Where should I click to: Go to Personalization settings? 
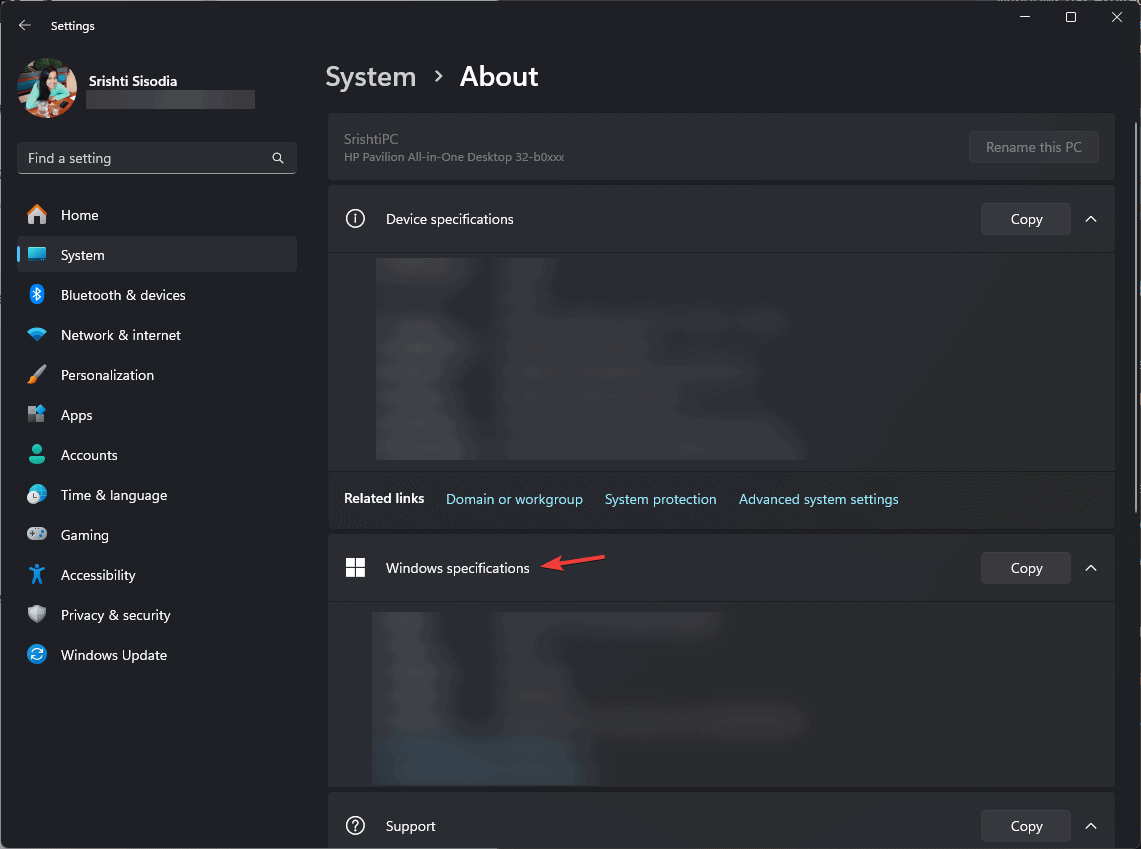click(156, 375)
